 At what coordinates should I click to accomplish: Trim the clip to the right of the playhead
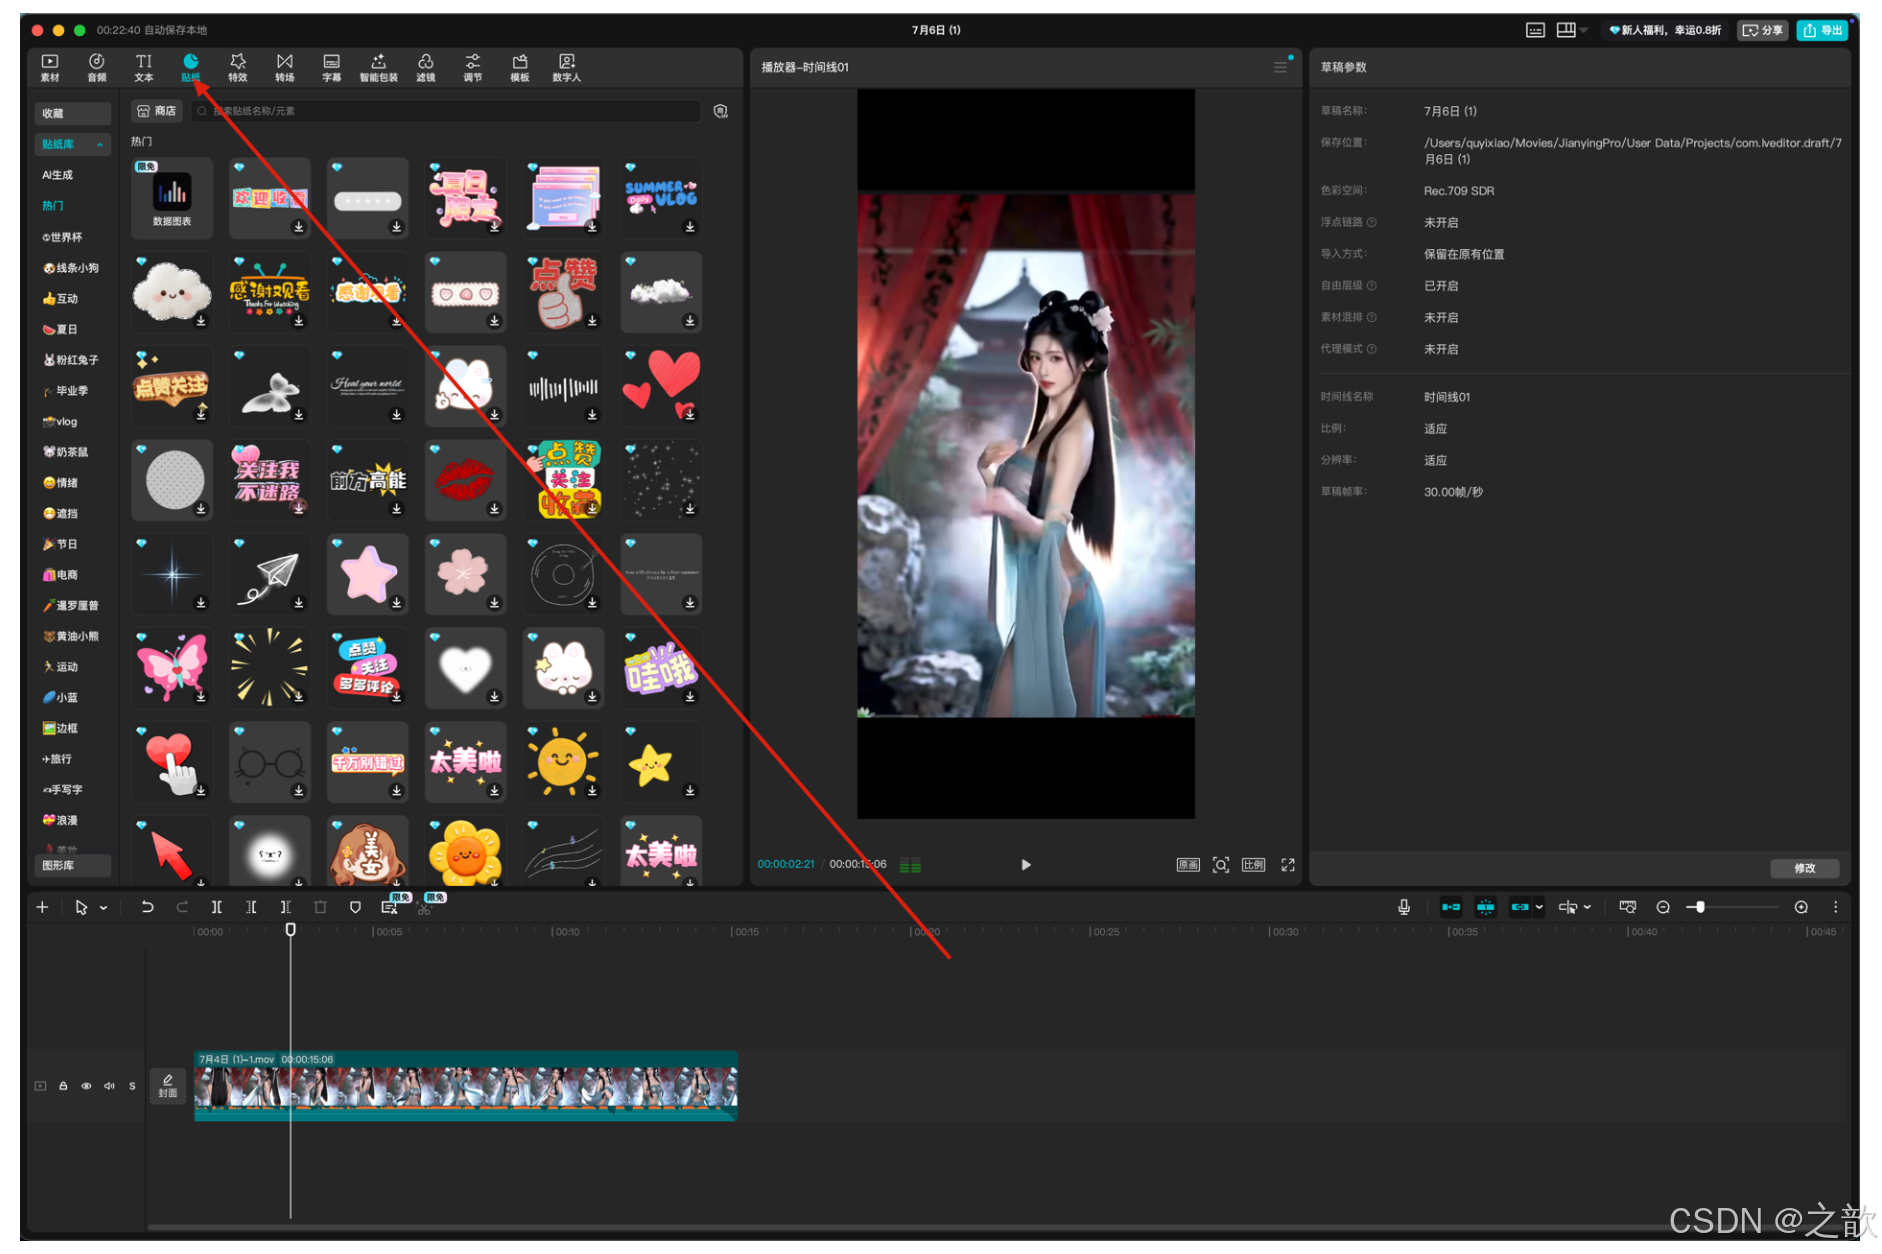[x=286, y=907]
